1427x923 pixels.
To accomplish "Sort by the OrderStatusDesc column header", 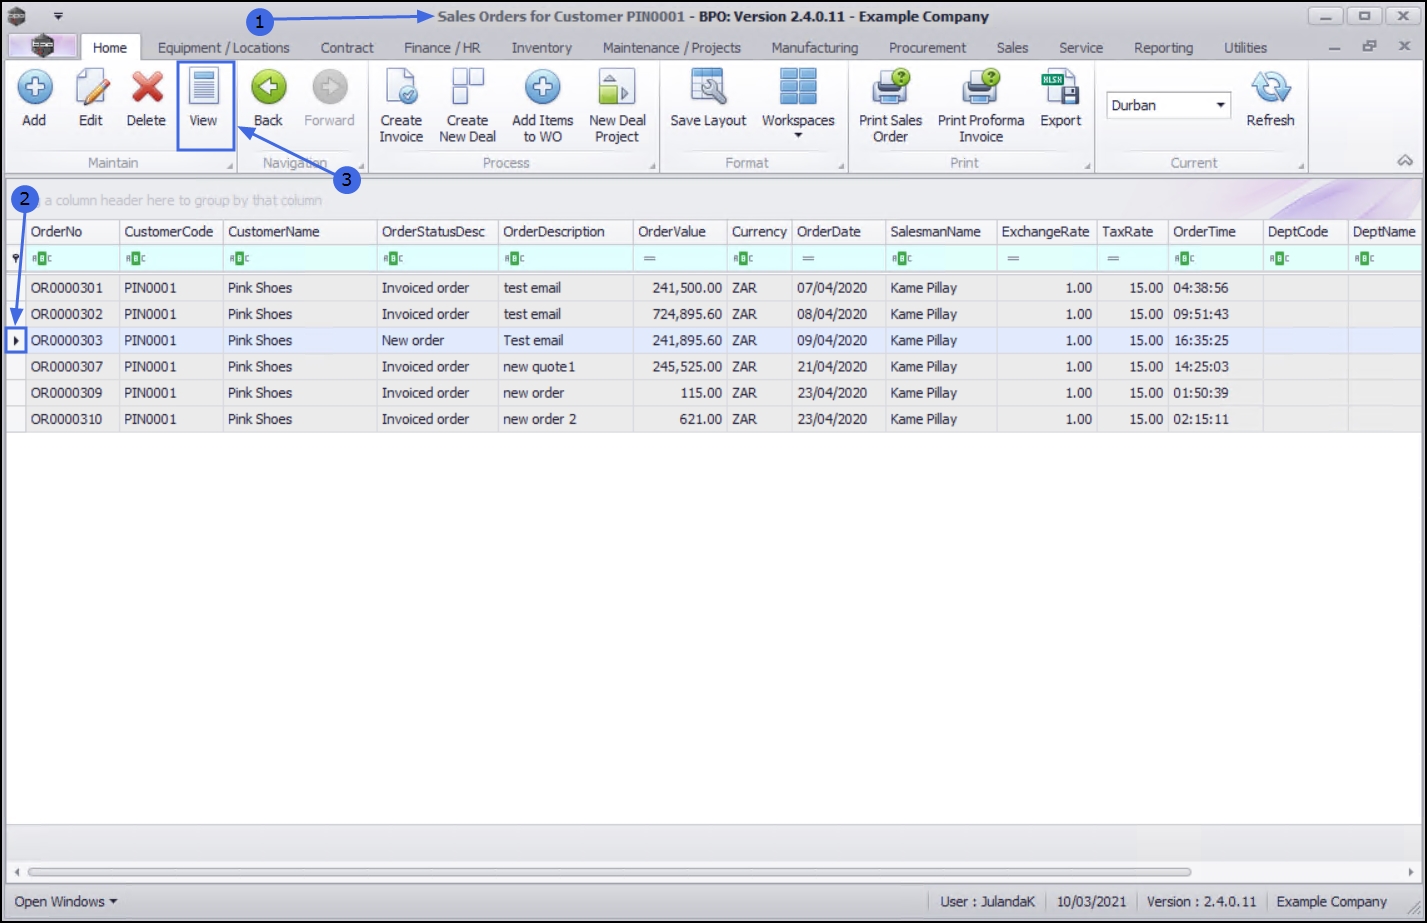I will pyautogui.click(x=438, y=232).
